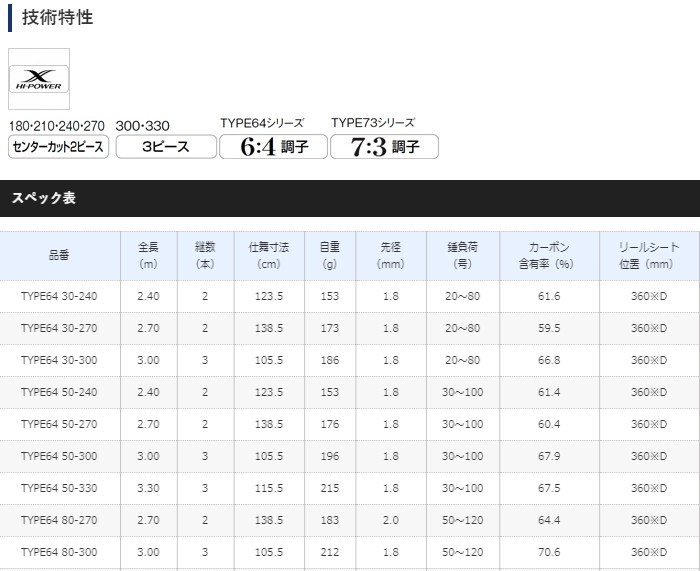Click the リールシート位置 column header
The width and height of the screenshot is (700, 571).
pyautogui.click(x=648, y=255)
